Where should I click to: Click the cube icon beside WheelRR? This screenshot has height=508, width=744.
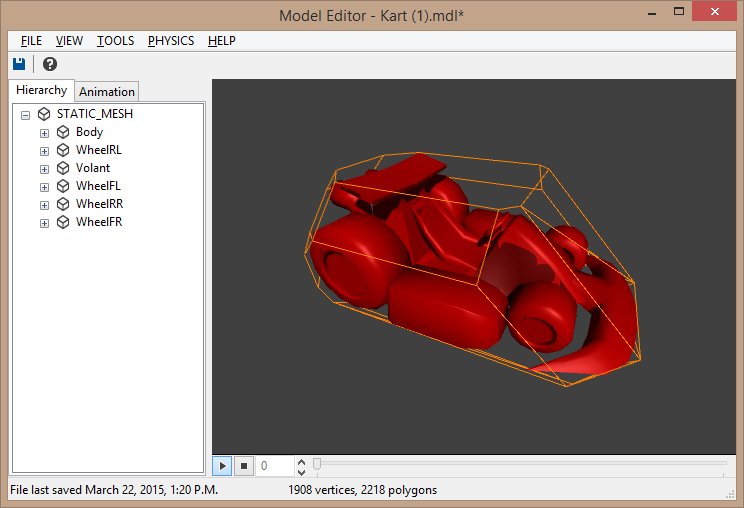(x=63, y=204)
